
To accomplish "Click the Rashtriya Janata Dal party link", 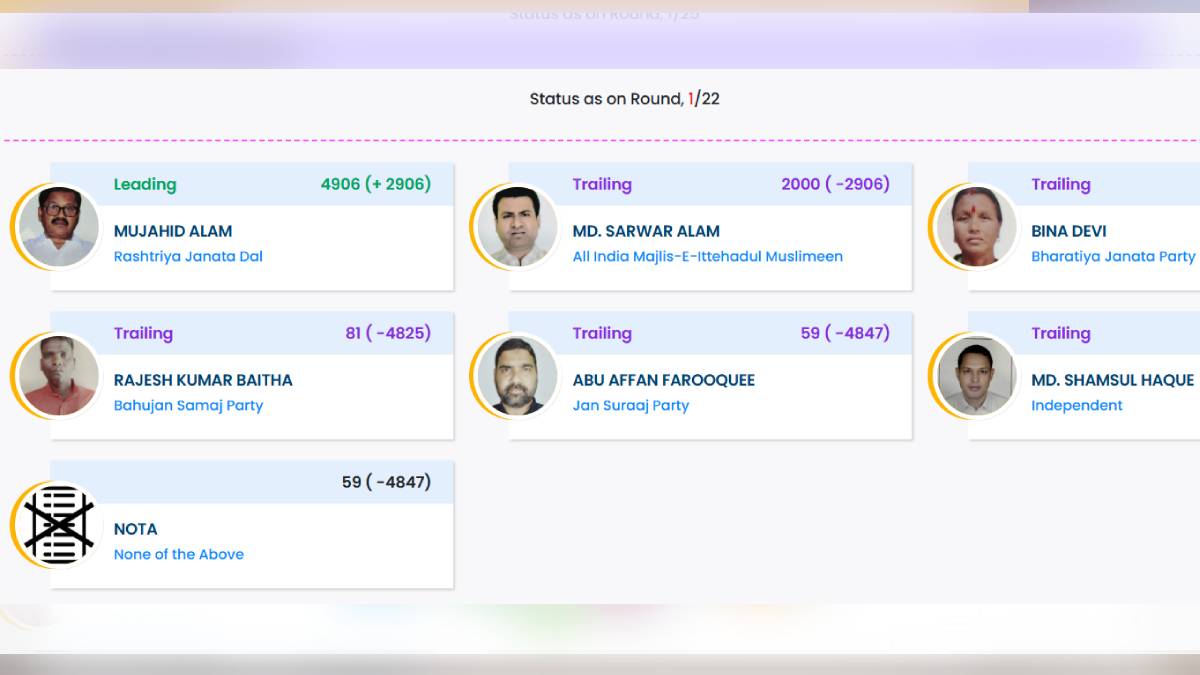I will (188, 257).
